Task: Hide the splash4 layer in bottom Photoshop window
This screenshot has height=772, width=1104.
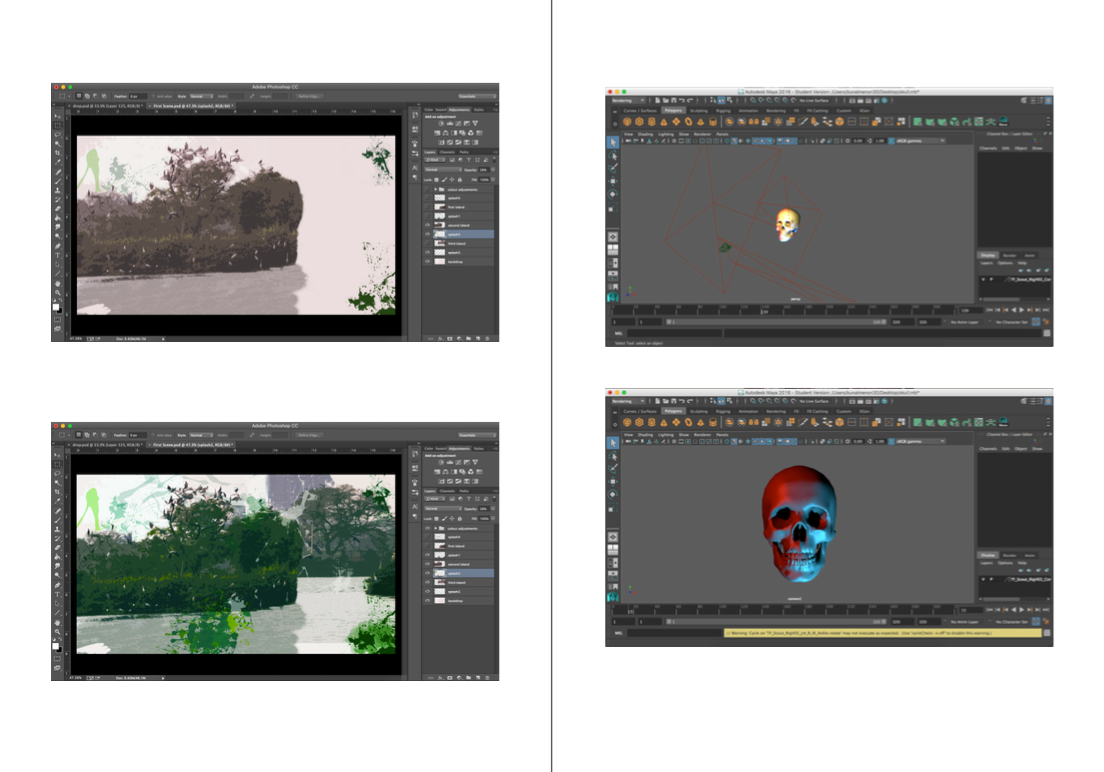Action: (x=427, y=537)
